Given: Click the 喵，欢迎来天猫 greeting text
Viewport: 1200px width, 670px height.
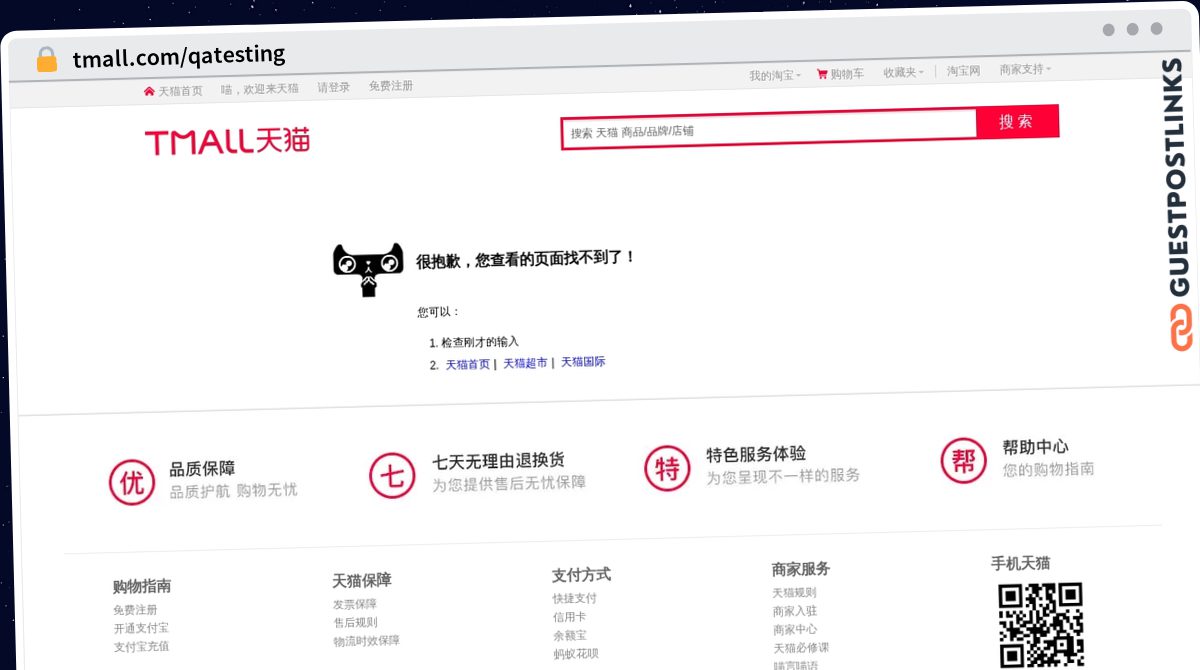Looking at the screenshot, I should coord(260,89).
